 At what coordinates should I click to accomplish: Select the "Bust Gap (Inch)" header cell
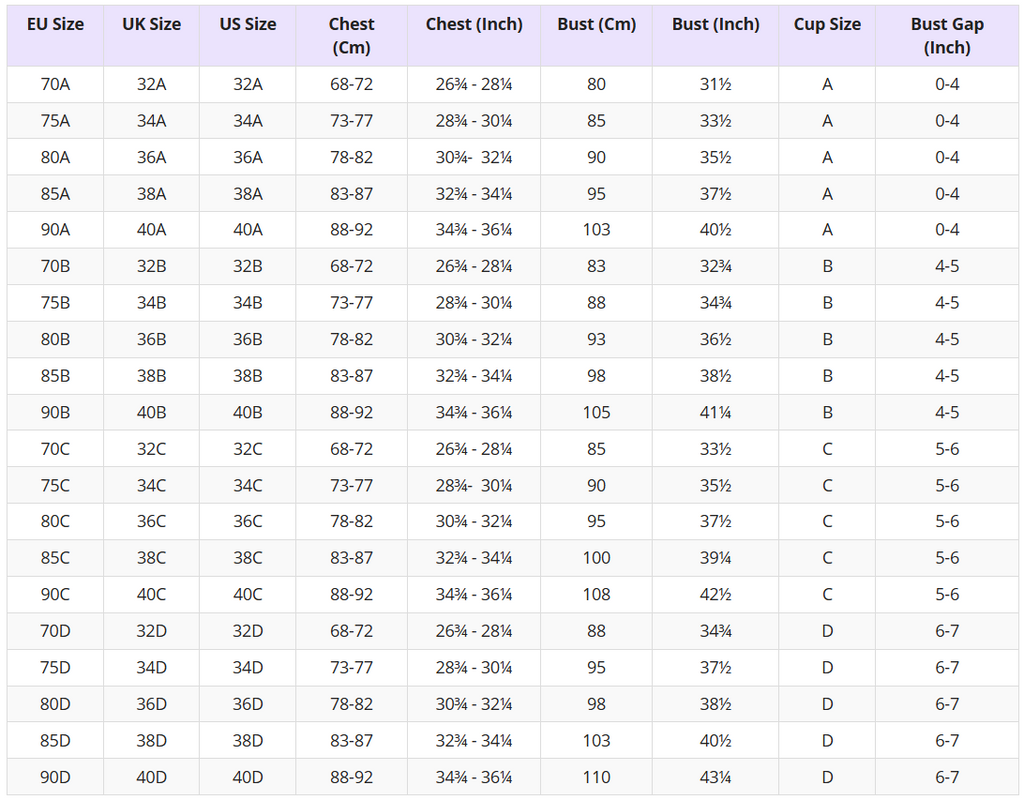947,36
